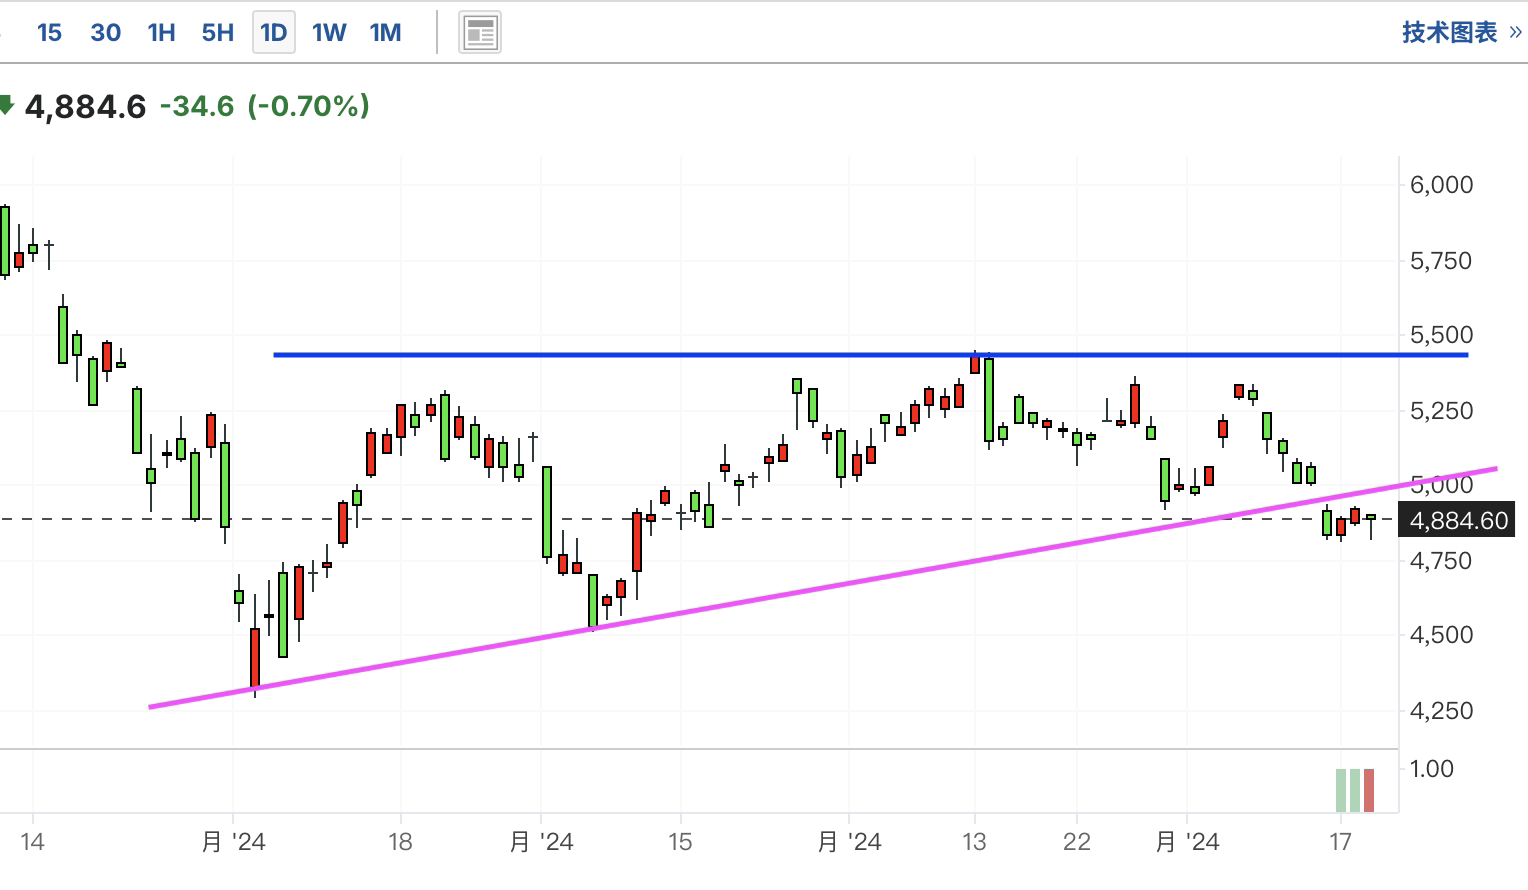Click the 4,884.60 current price tag
This screenshot has width=1528, height=890.
click(1457, 520)
